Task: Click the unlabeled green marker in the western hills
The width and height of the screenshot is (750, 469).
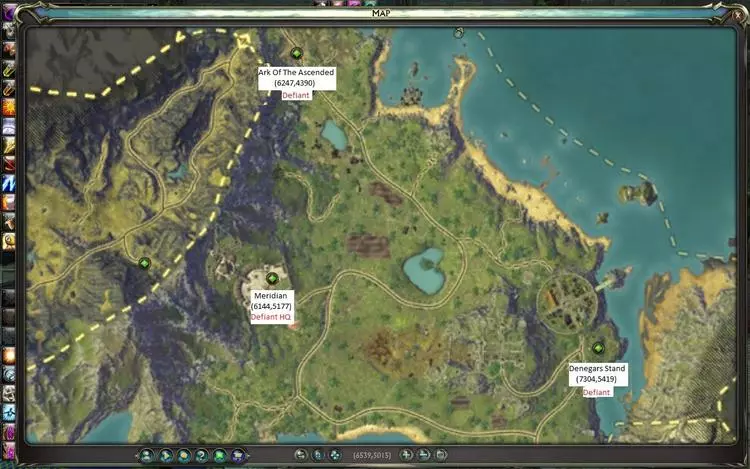Action: tap(144, 263)
